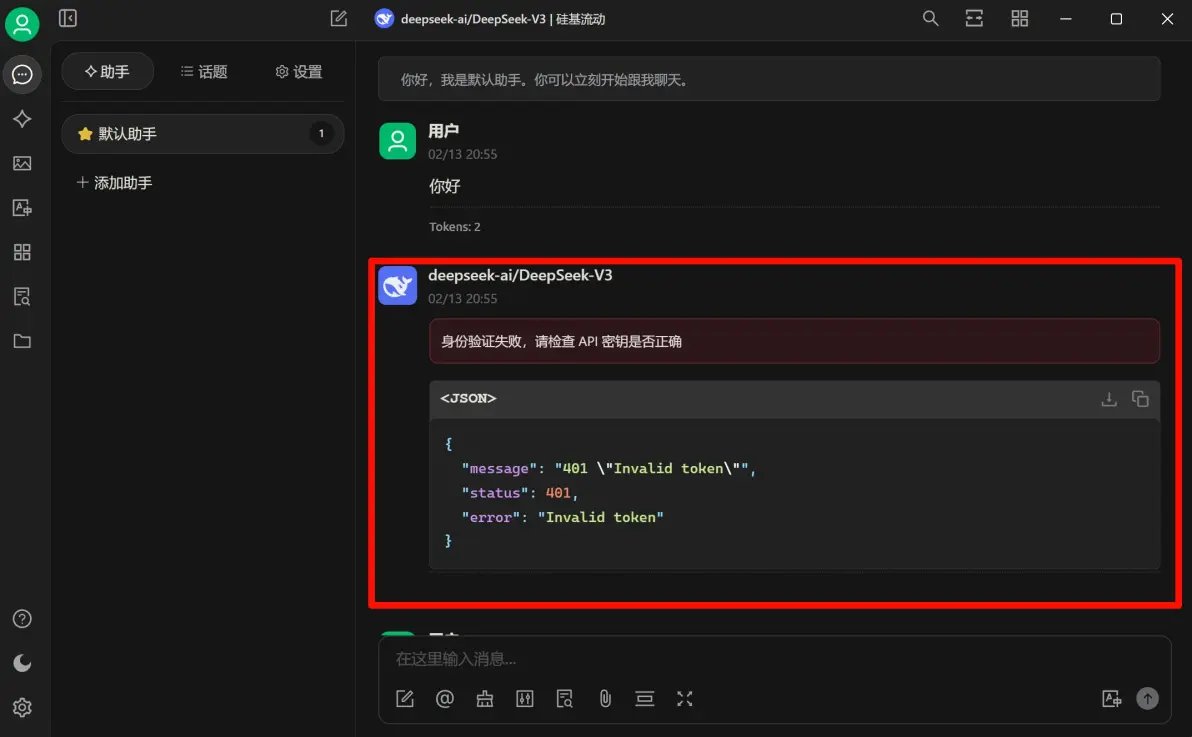Image resolution: width=1192 pixels, height=737 pixels.
Task: Open the mini apps grid in sidebar
Action: coord(22,252)
